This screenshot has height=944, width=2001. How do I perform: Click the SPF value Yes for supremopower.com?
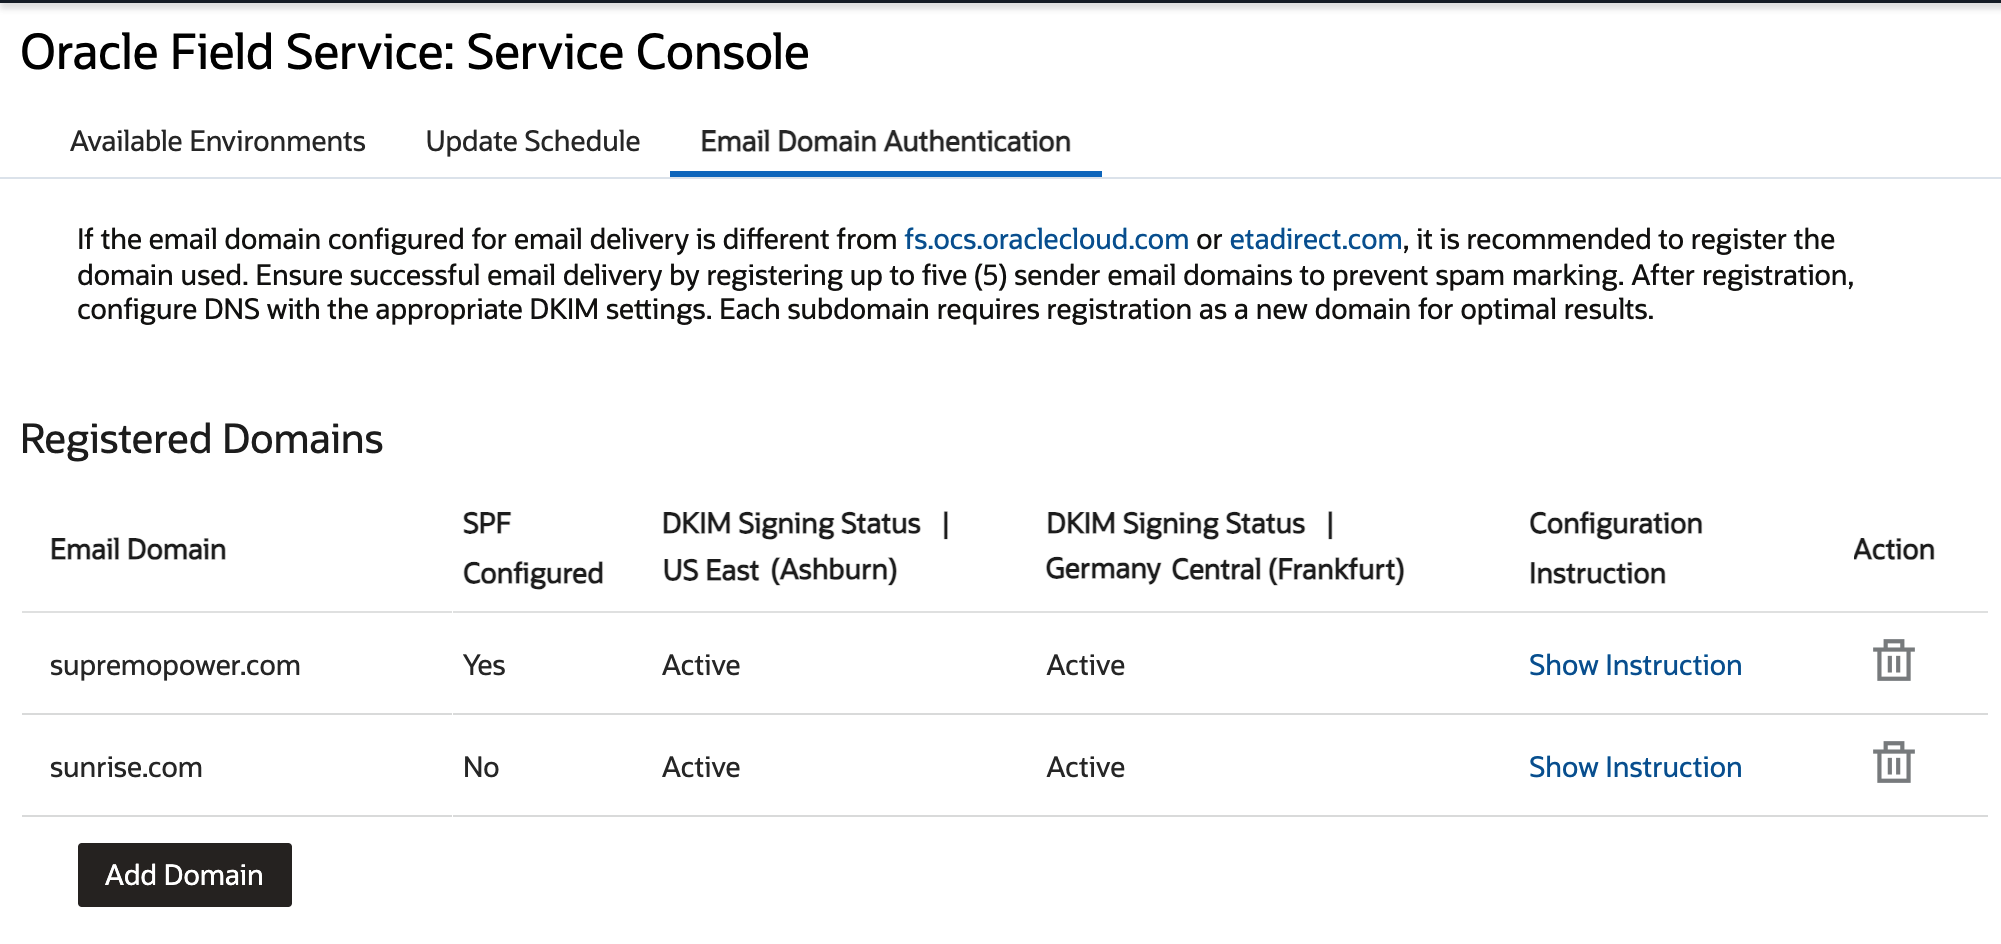point(484,665)
